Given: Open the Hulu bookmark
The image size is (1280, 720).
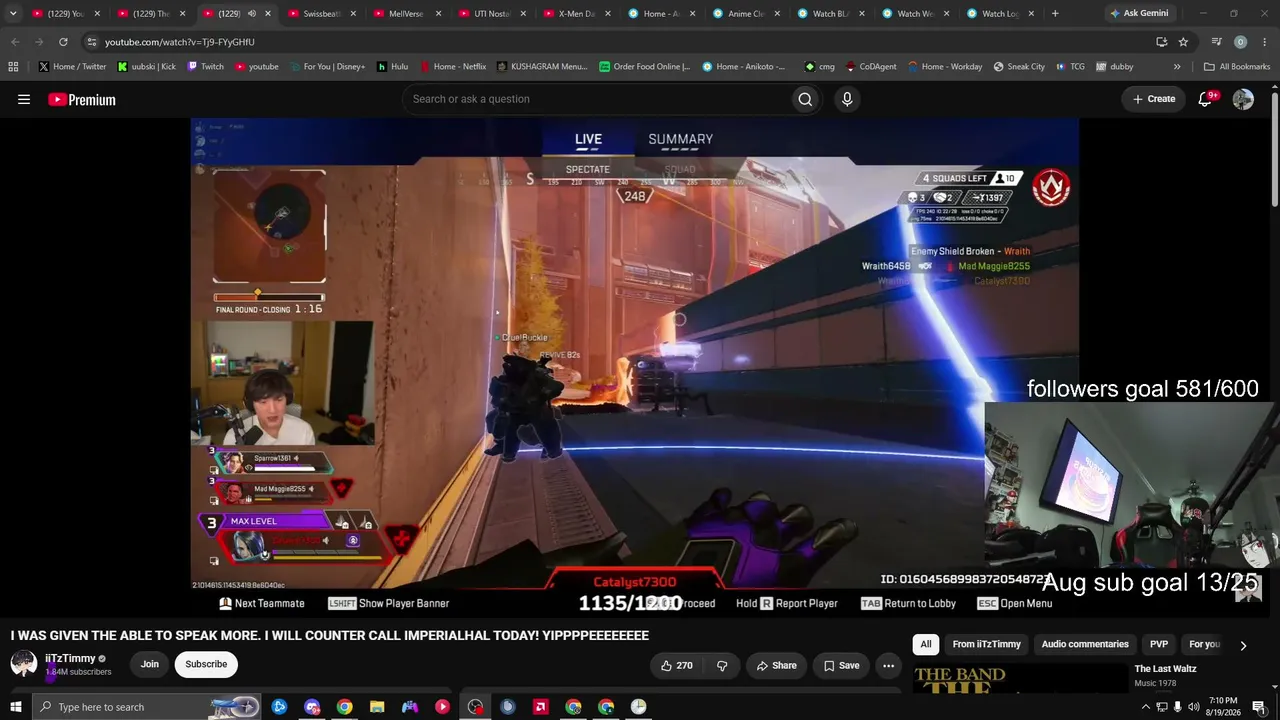Looking at the screenshot, I should [x=392, y=67].
